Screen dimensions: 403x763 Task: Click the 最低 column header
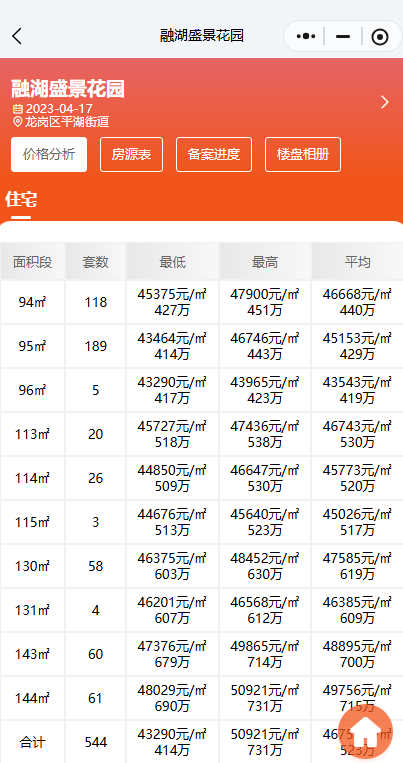pos(172,262)
